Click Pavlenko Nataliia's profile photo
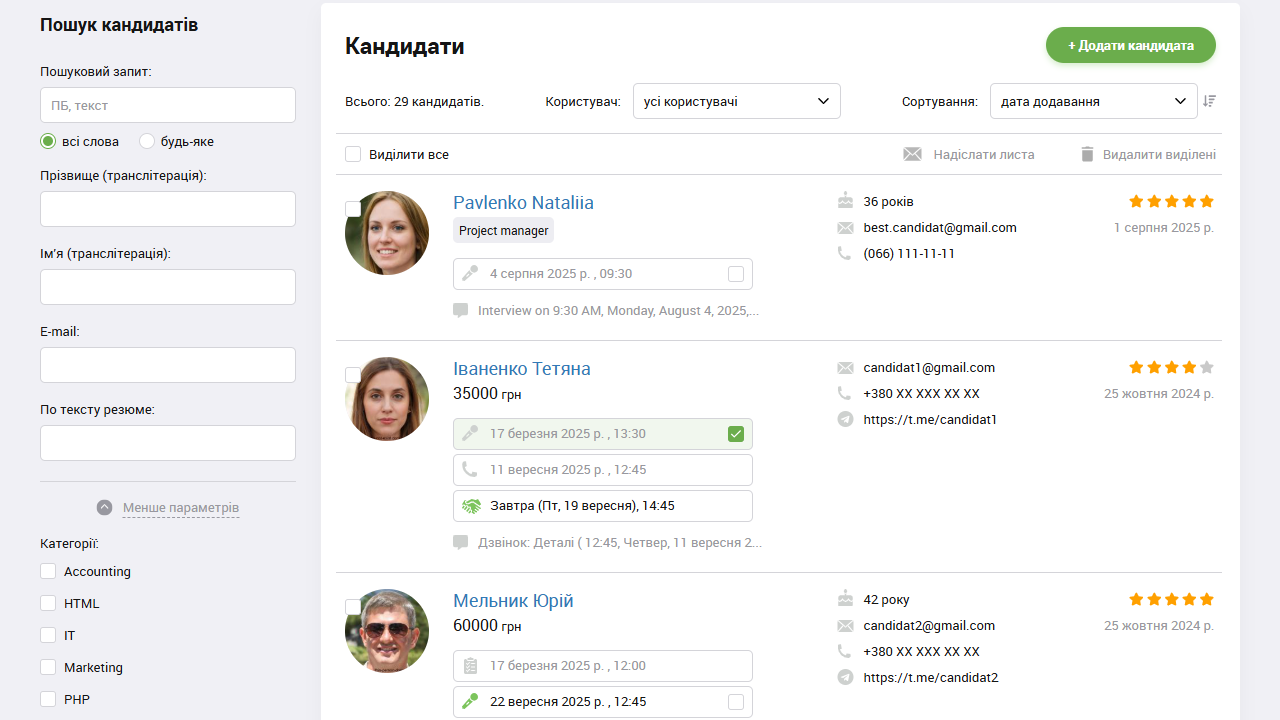Viewport: 1280px width, 720px height. click(387, 234)
